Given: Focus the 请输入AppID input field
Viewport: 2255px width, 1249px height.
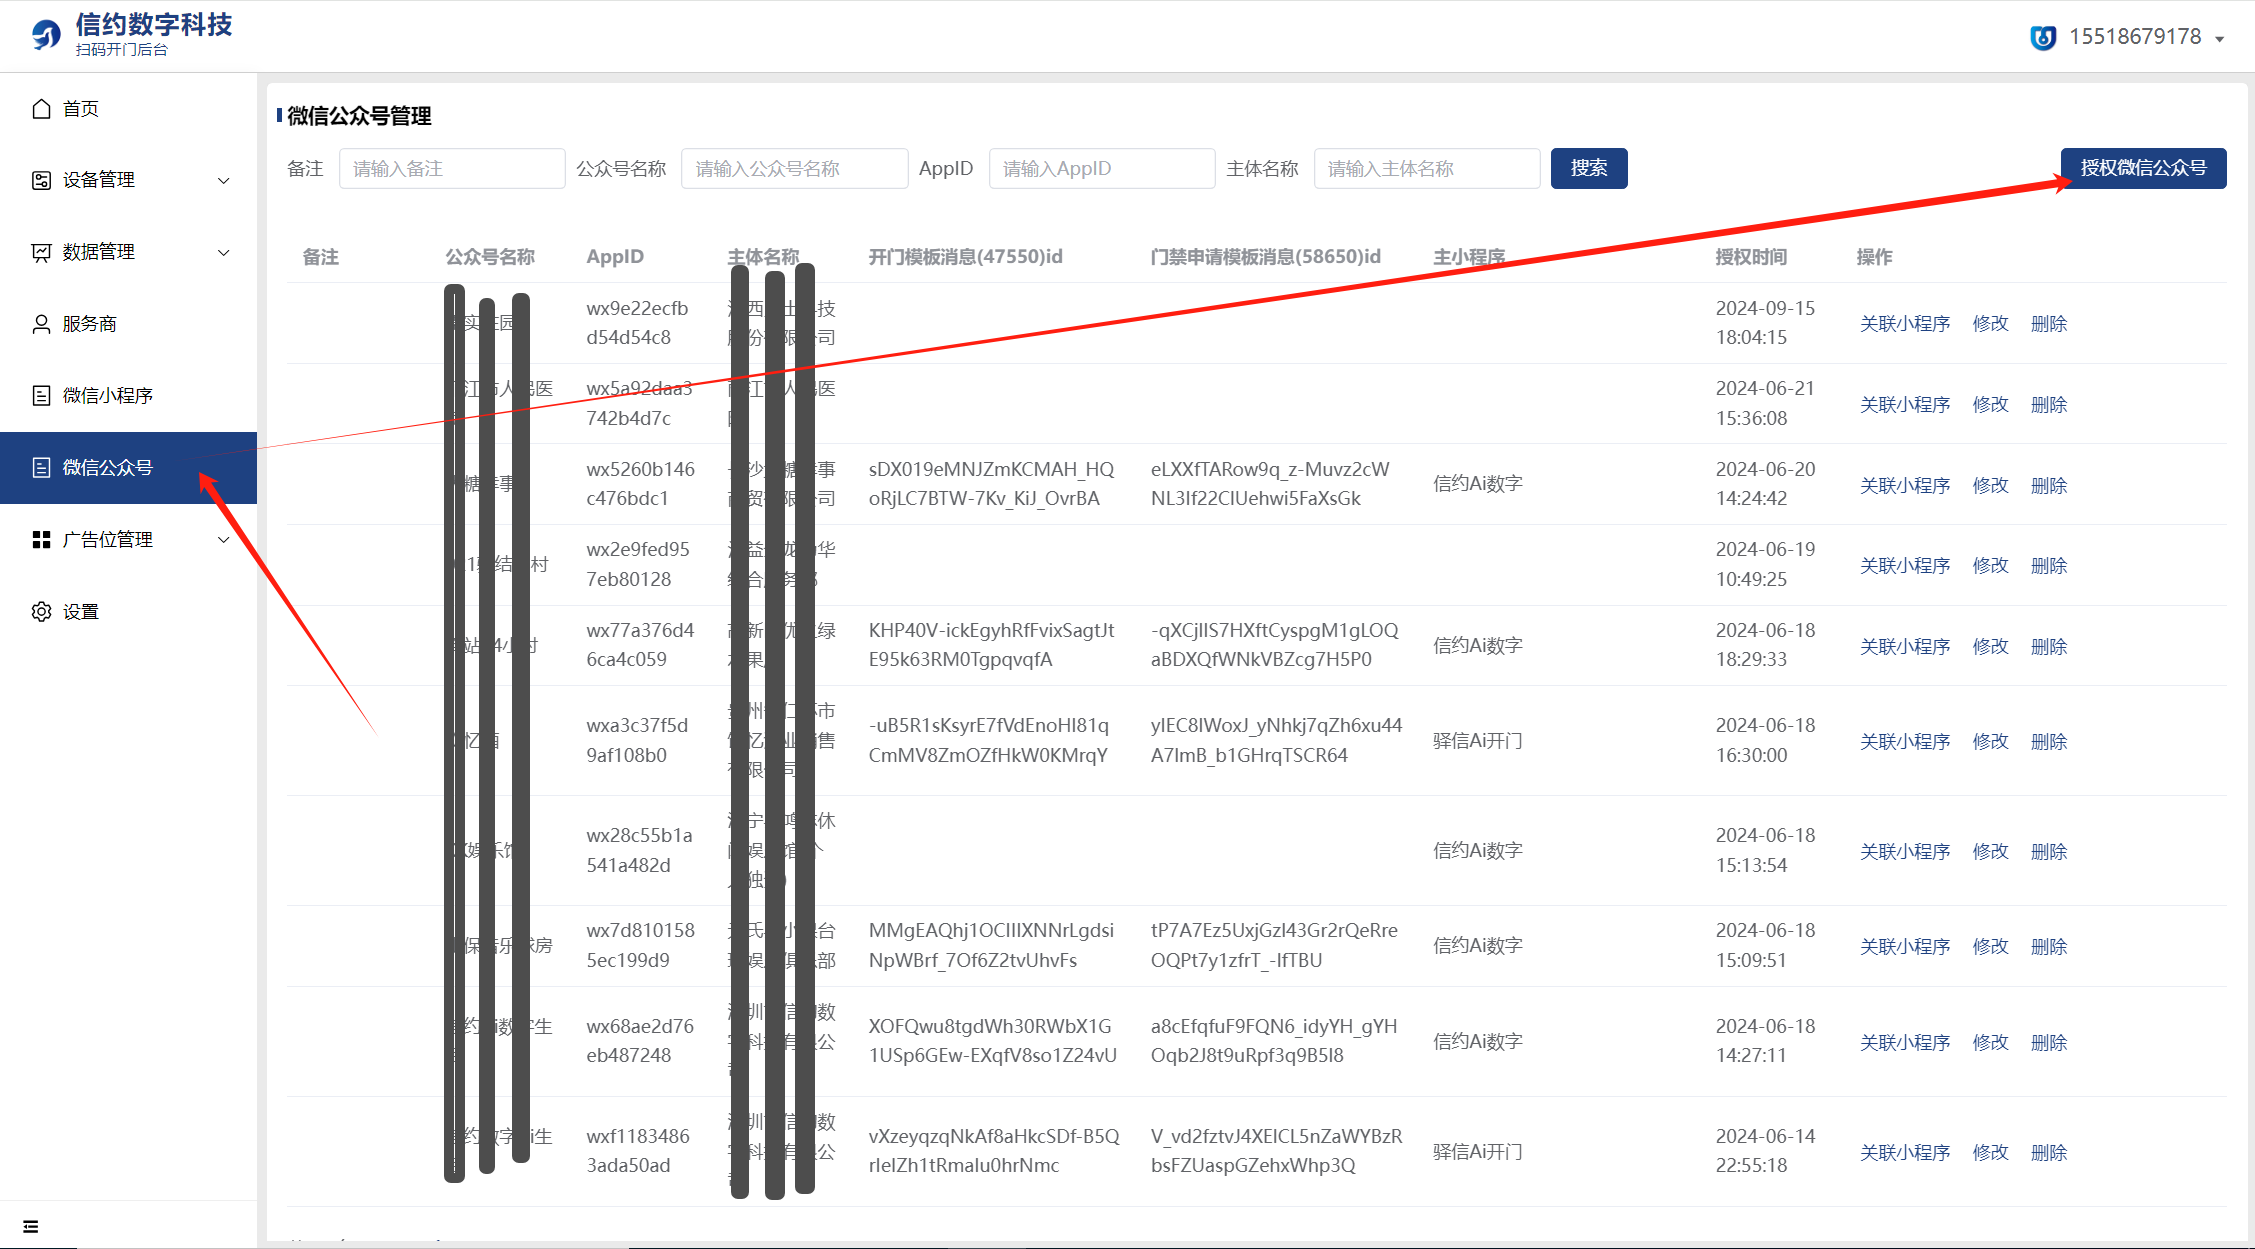Looking at the screenshot, I should tap(1101, 169).
